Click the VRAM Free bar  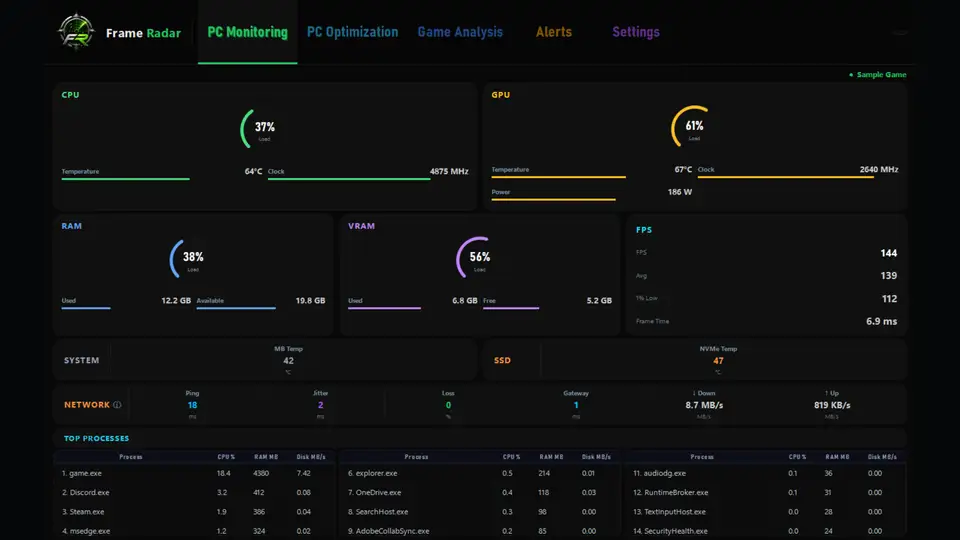pyautogui.click(x=511, y=308)
